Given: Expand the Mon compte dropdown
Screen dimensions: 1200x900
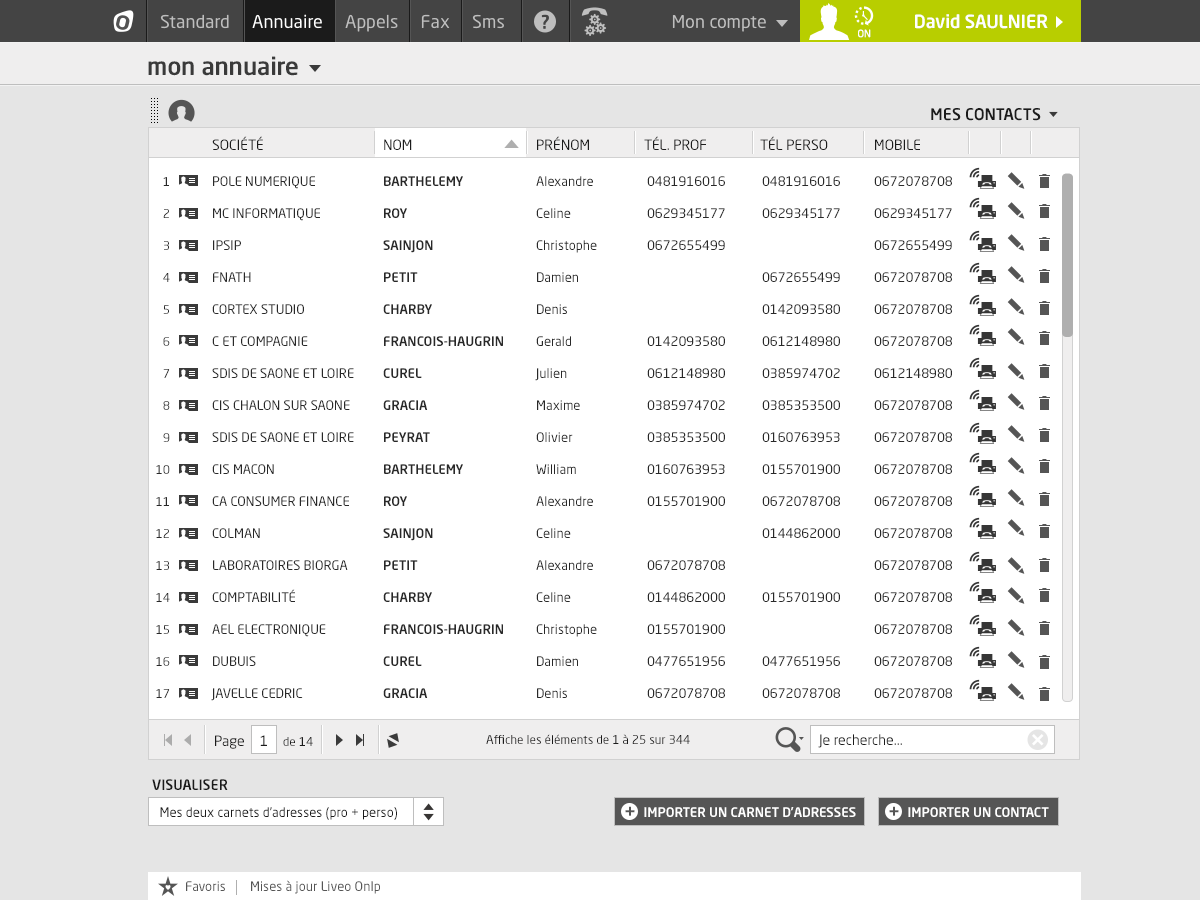Looking at the screenshot, I should point(729,22).
